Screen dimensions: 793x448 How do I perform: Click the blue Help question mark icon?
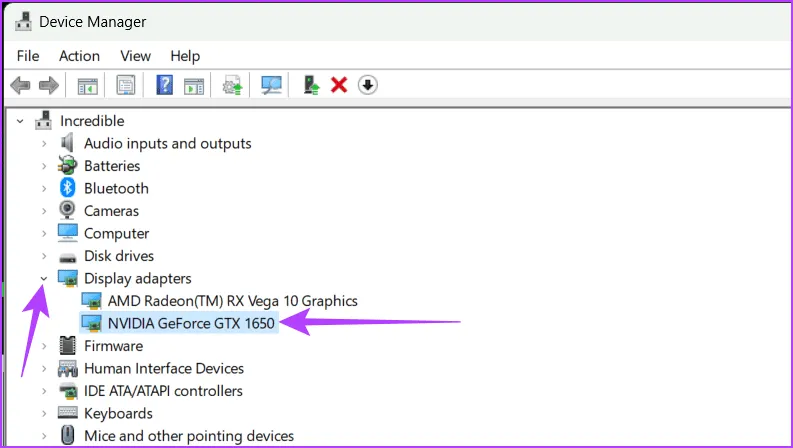click(165, 86)
